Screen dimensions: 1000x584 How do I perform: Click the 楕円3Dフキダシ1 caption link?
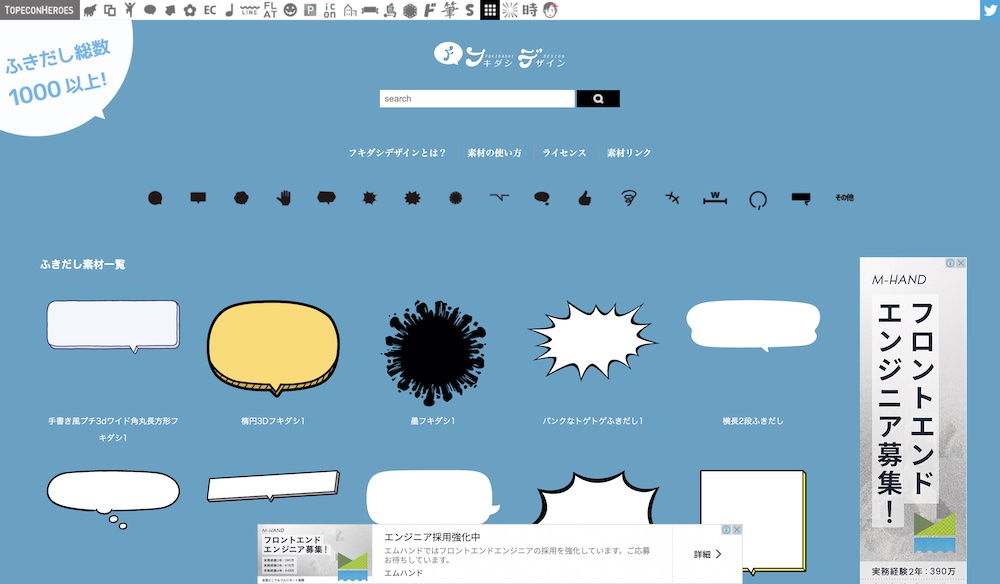tap(273, 421)
